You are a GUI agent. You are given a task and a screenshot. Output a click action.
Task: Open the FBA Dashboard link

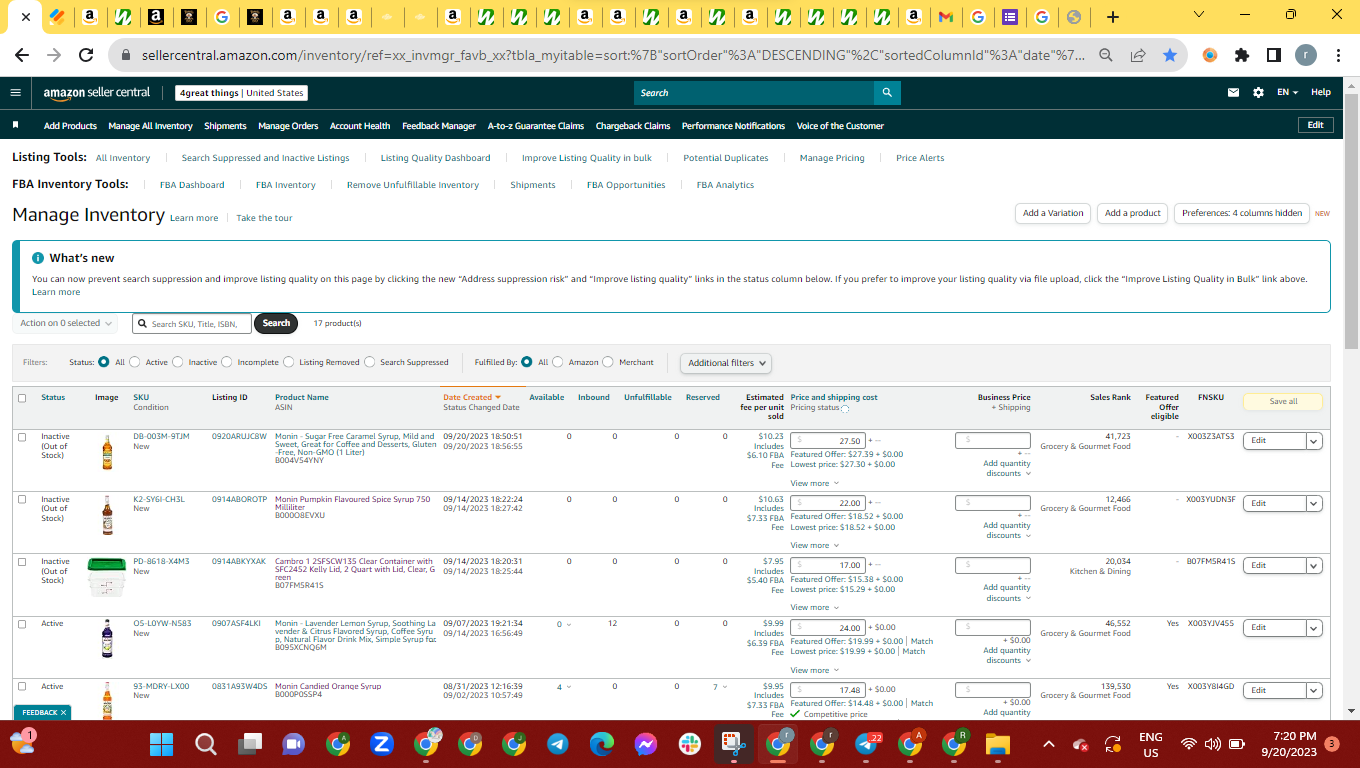(x=192, y=185)
